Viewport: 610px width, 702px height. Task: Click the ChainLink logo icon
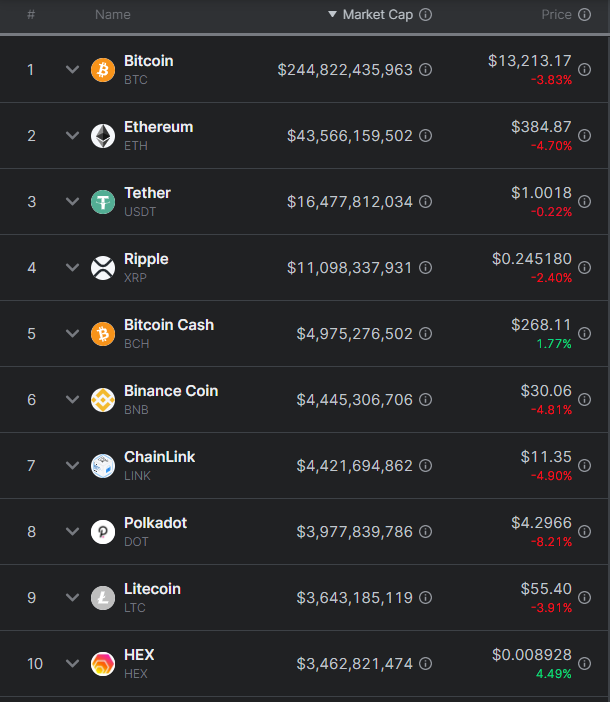click(x=103, y=466)
